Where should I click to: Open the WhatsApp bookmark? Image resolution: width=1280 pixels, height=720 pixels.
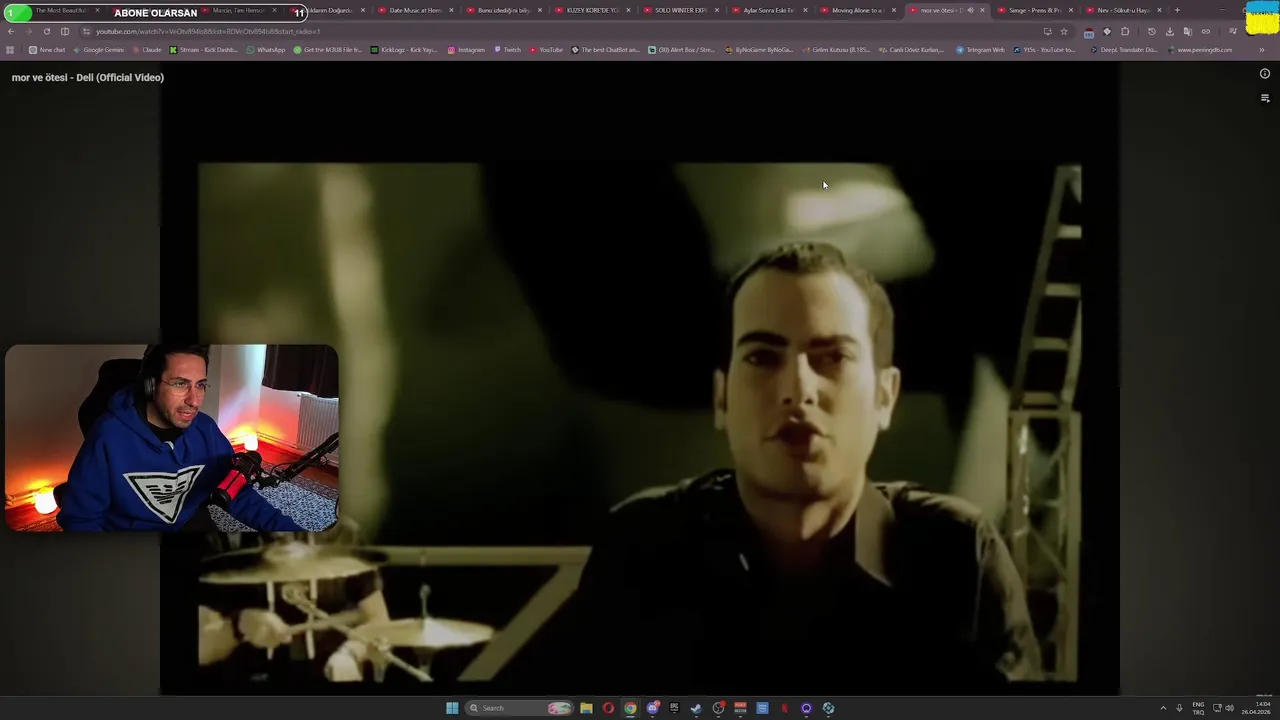(266, 50)
